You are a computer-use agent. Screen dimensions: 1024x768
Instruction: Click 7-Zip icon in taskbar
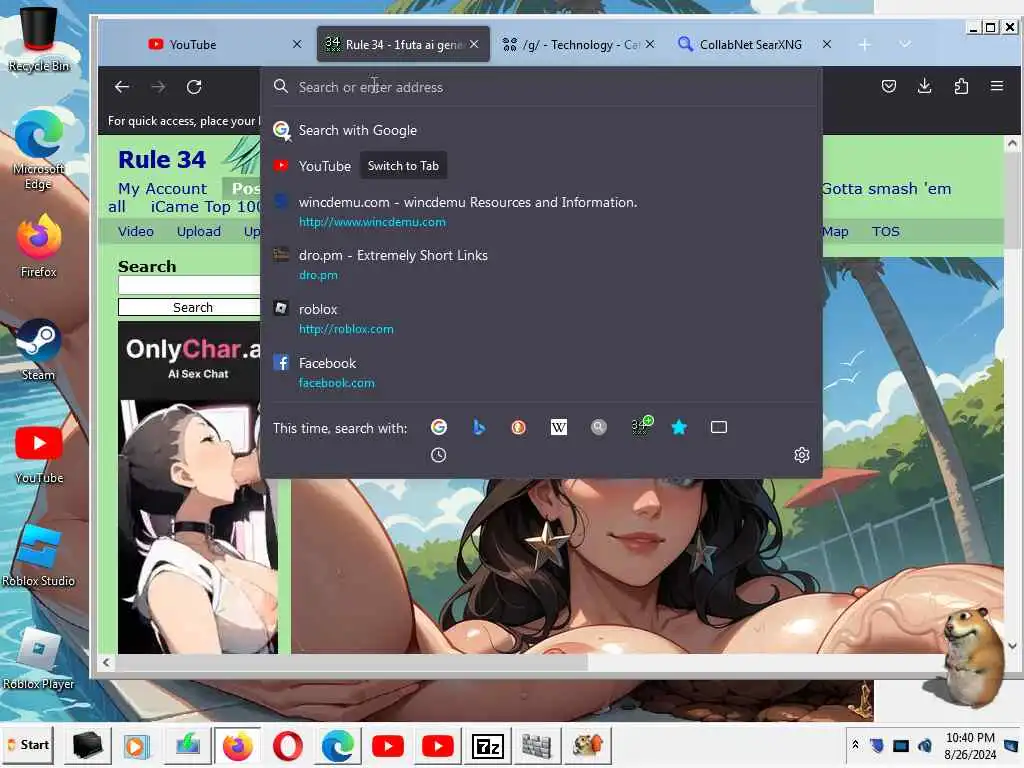coord(488,746)
